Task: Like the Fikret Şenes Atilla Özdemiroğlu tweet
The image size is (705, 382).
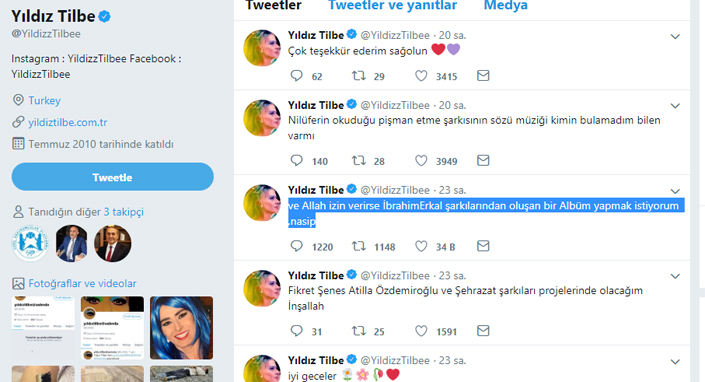Action: point(421,331)
